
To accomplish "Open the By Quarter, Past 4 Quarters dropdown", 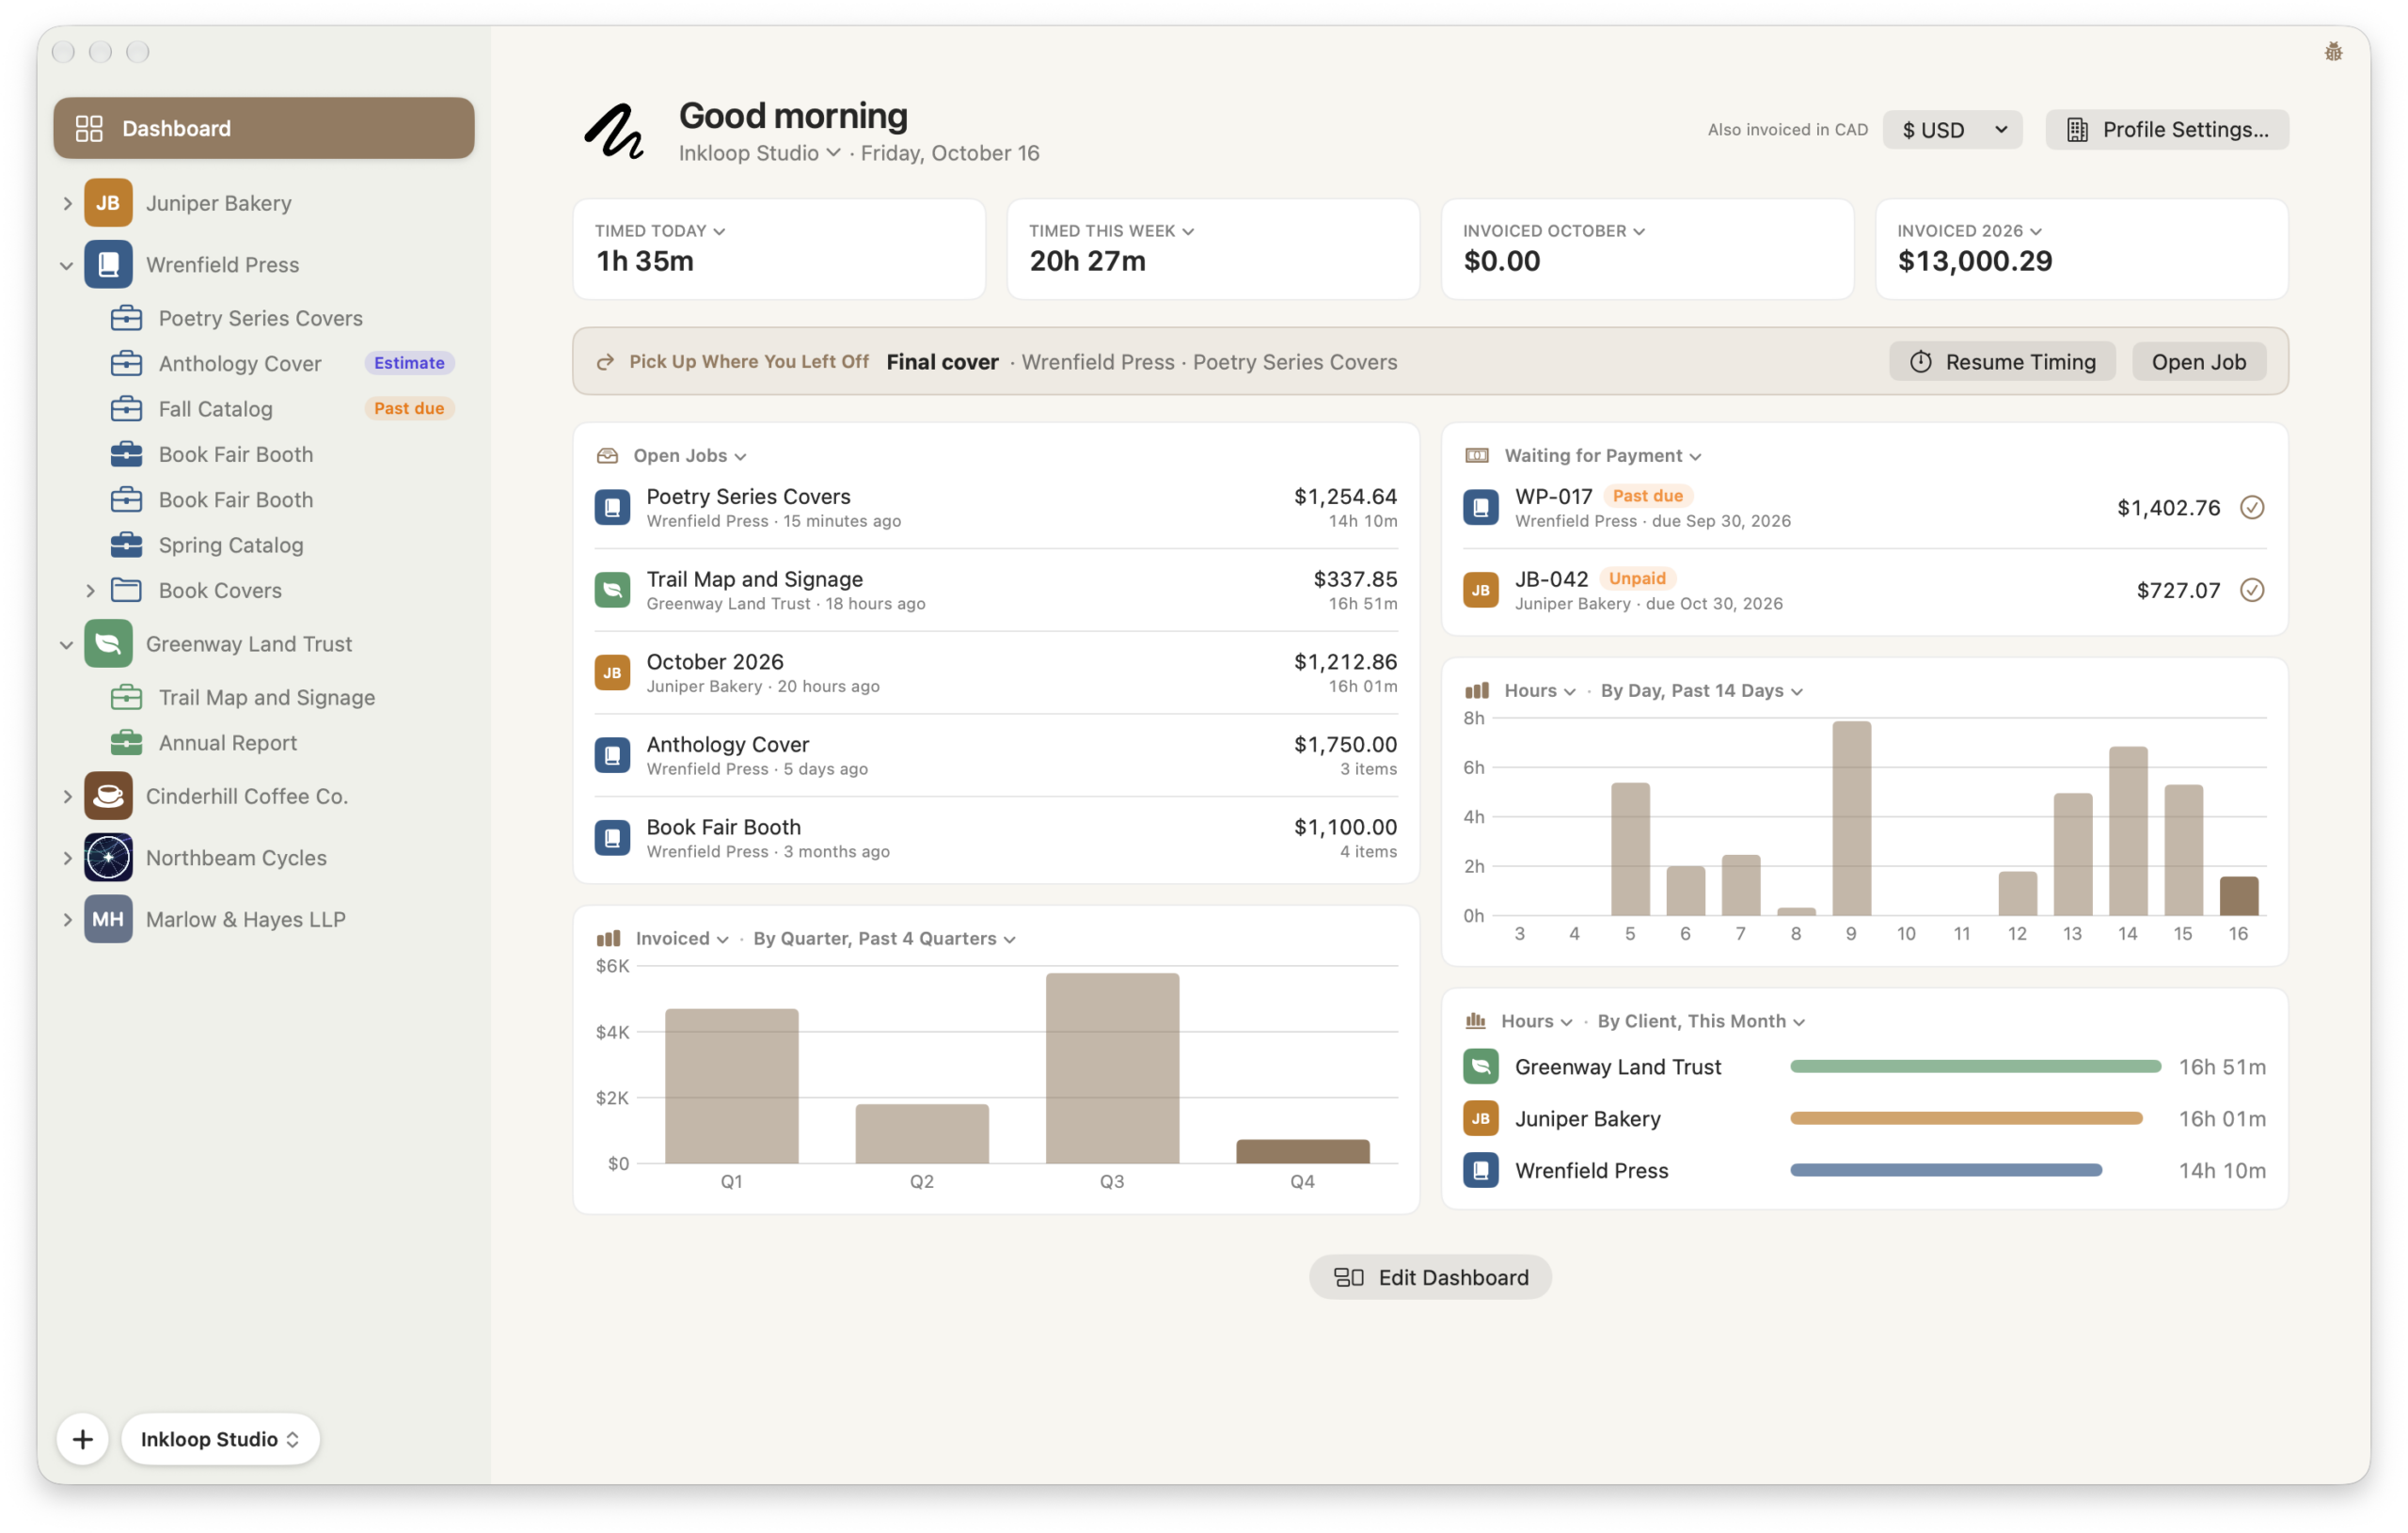I will pyautogui.click(x=885, y=939).
